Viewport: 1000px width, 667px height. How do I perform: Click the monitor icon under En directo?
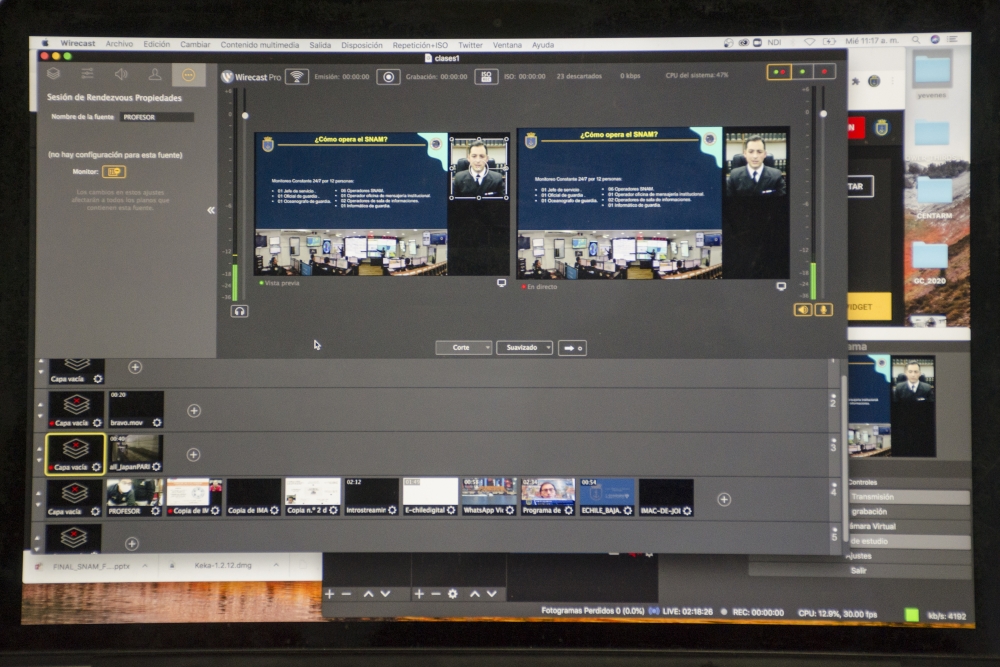(x=781, y=286)
